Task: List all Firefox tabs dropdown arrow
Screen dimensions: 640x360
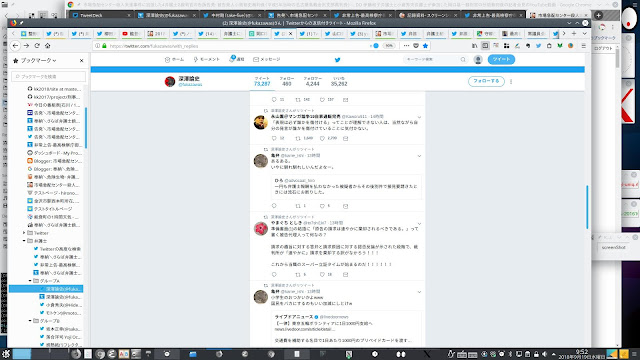Action: (584, 33)
